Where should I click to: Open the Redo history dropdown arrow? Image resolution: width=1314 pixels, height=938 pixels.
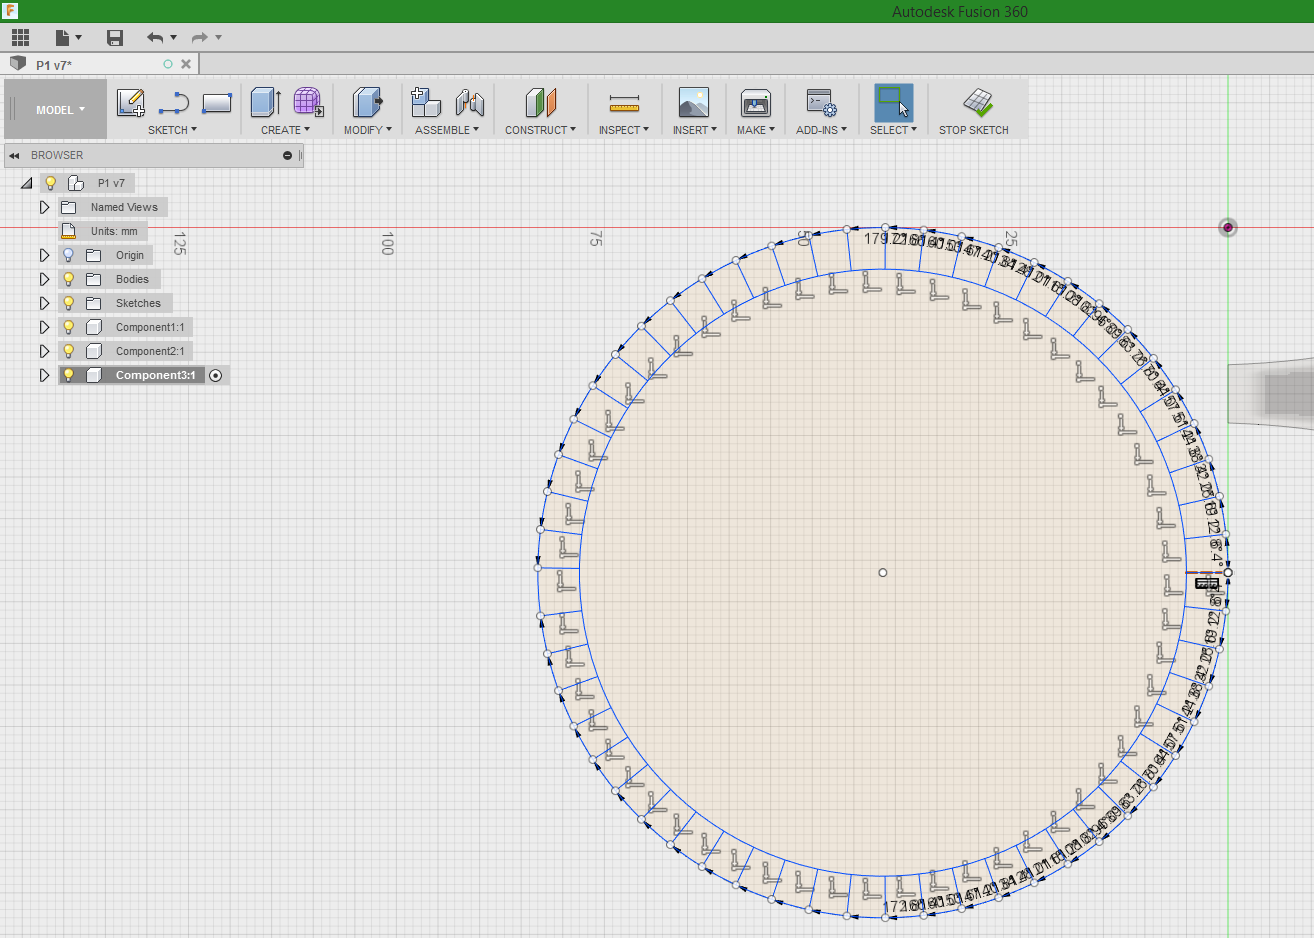pyautogui.click(x=219, y=38)
